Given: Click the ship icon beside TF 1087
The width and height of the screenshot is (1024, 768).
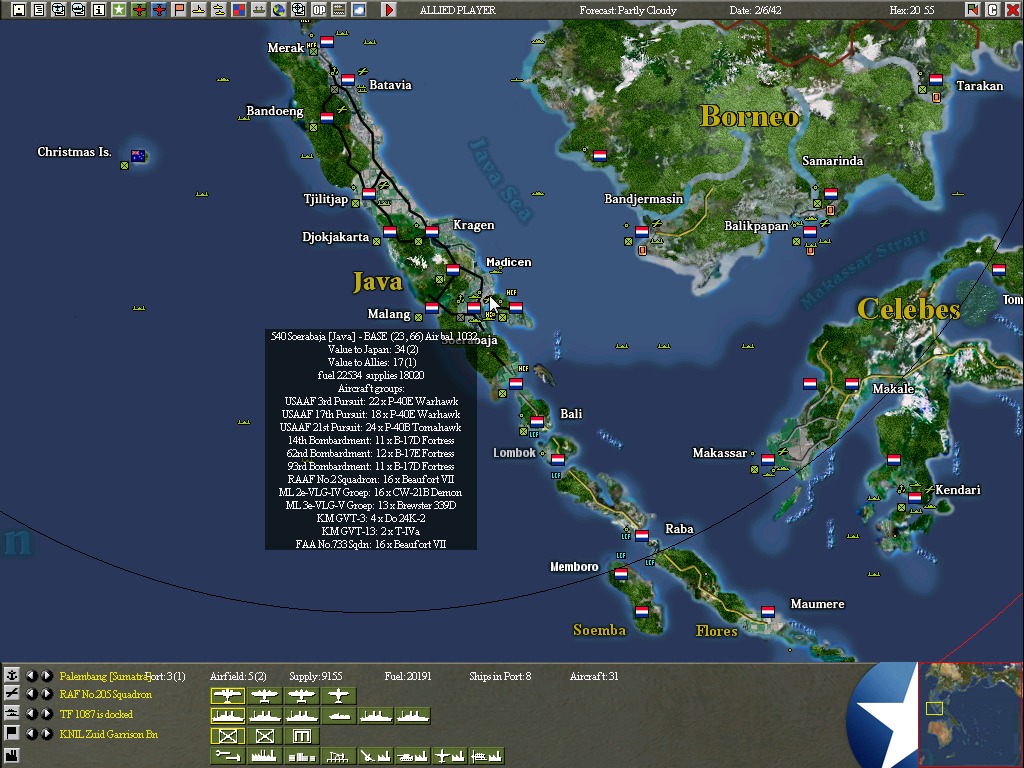Looking at the screenshot, I should 12,714.
